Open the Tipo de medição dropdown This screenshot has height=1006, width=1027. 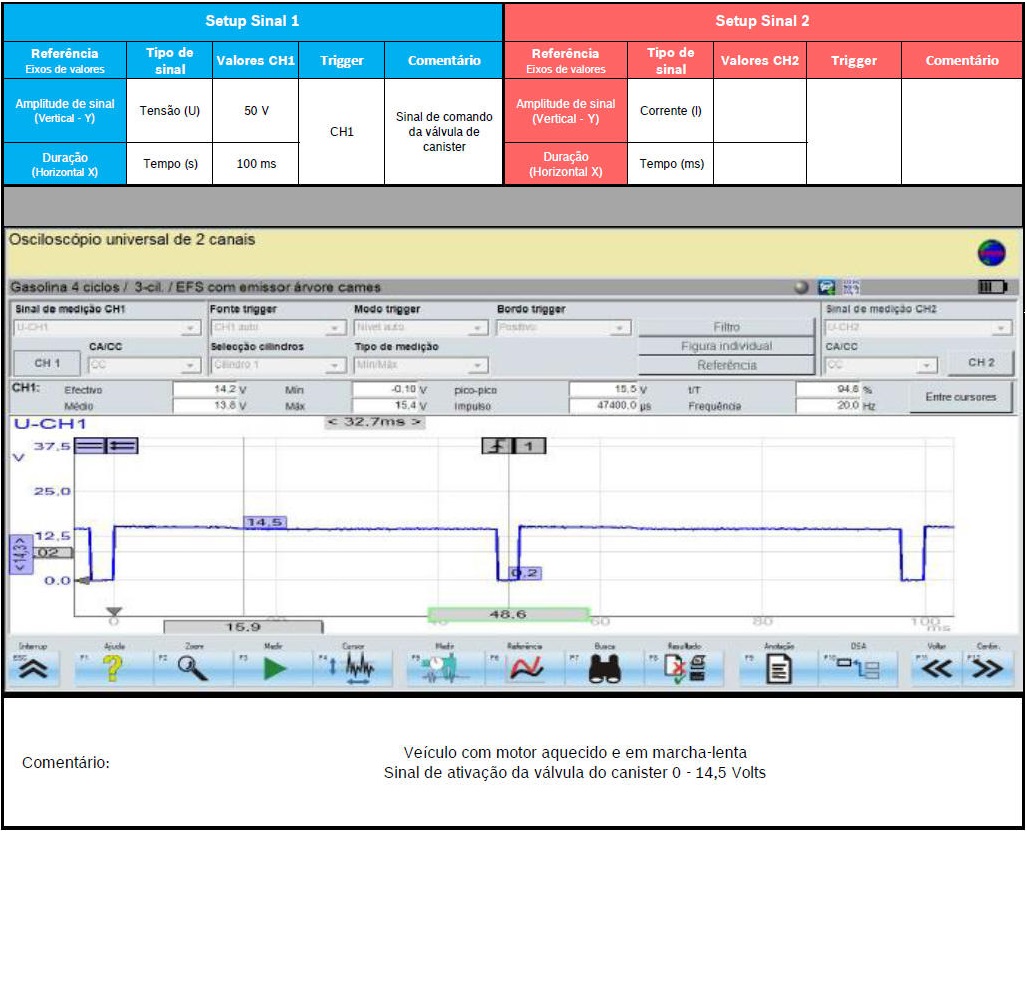click(478, 366)
